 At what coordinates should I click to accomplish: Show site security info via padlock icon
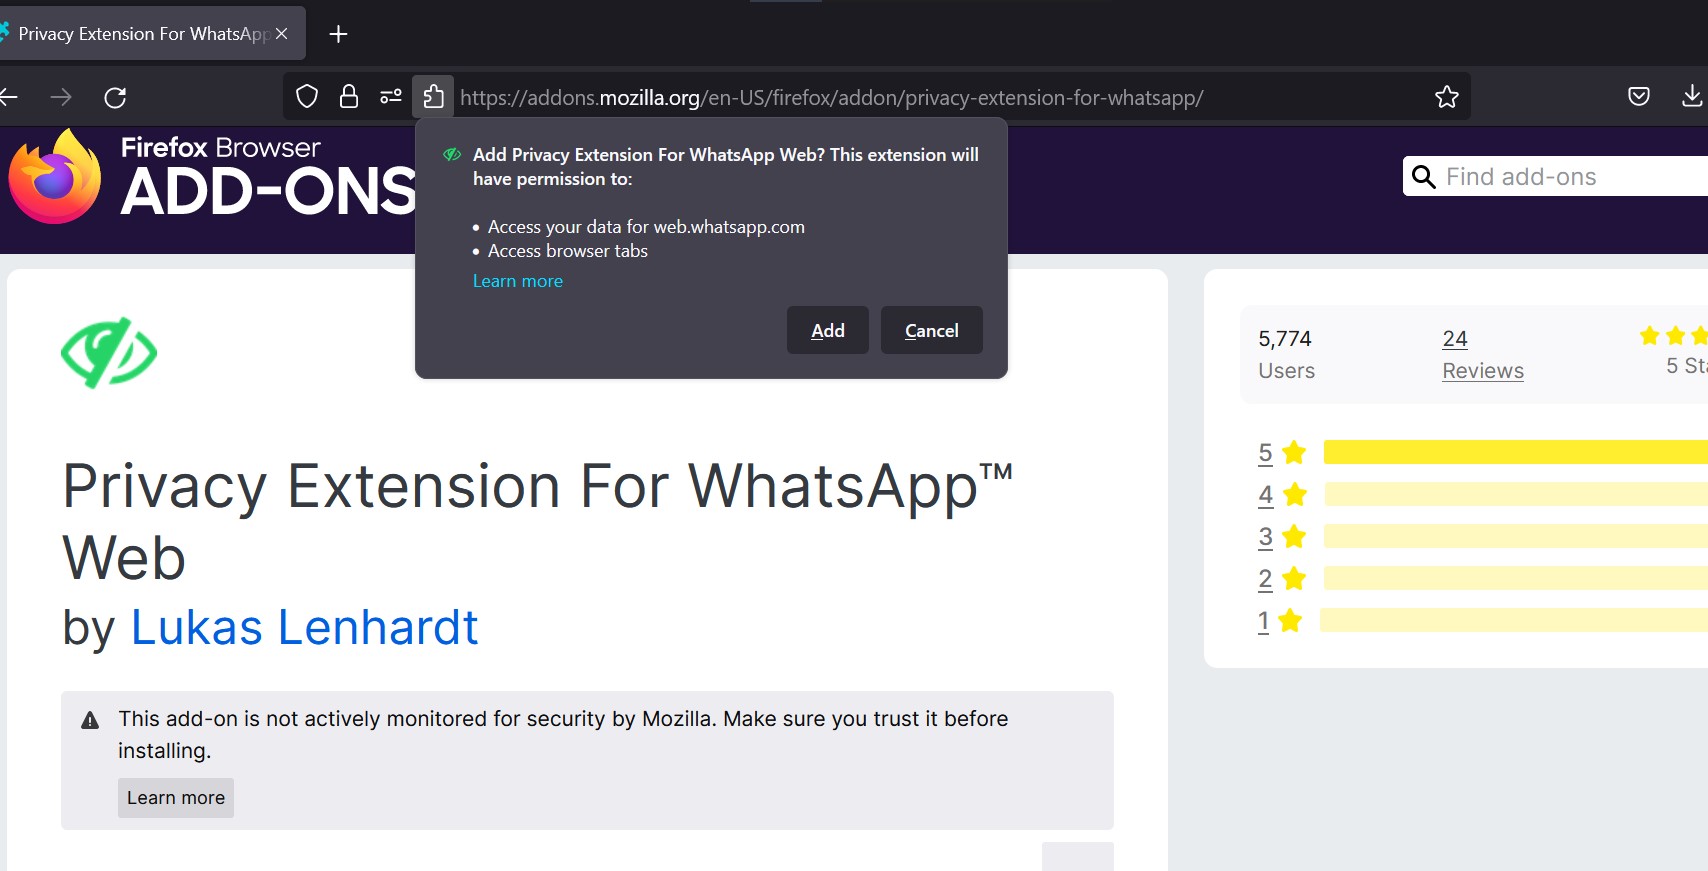pos(349,96)
